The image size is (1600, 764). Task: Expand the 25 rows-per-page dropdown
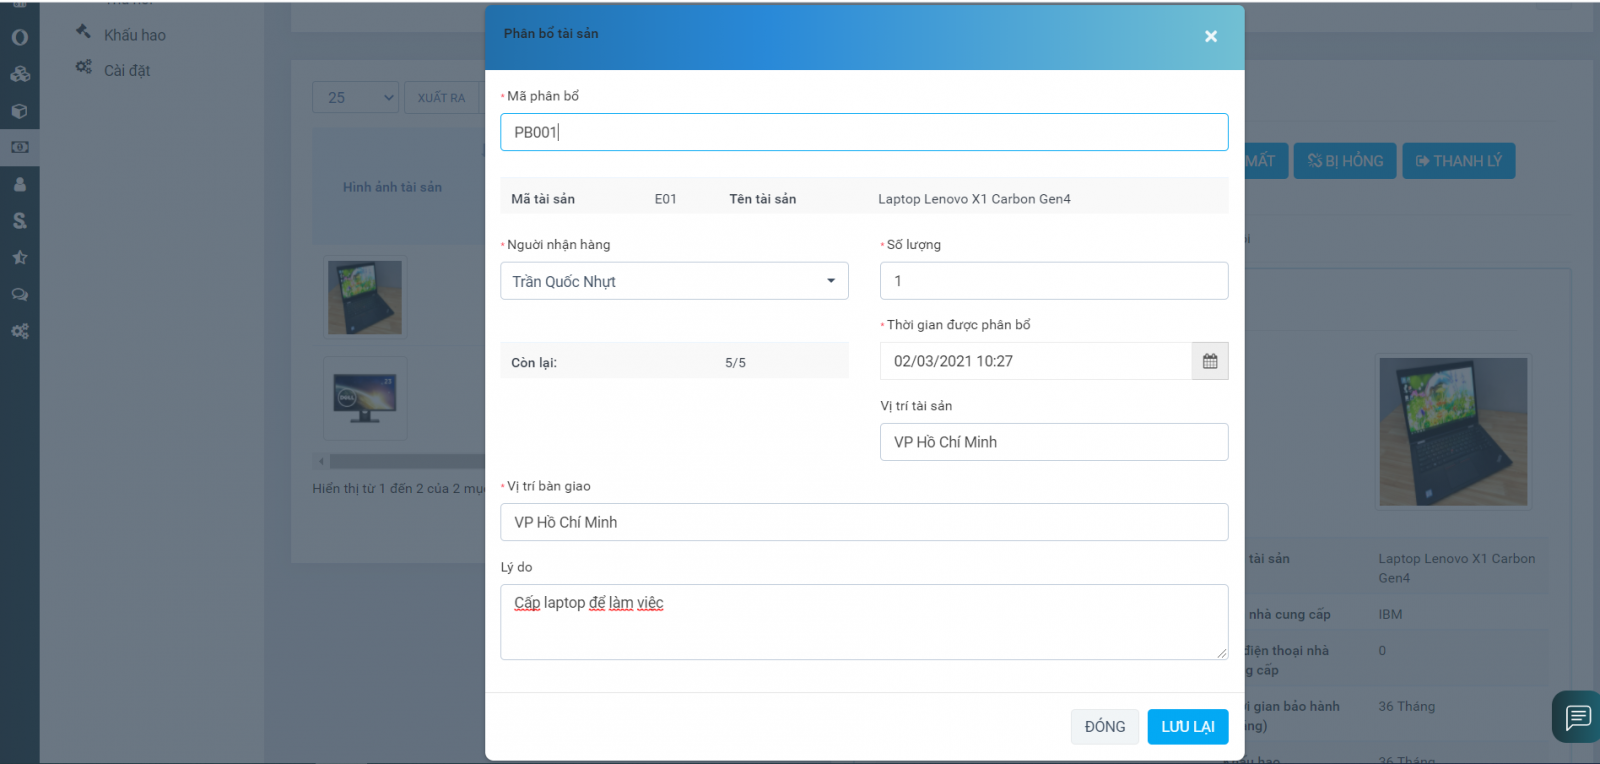coord(356,97)
